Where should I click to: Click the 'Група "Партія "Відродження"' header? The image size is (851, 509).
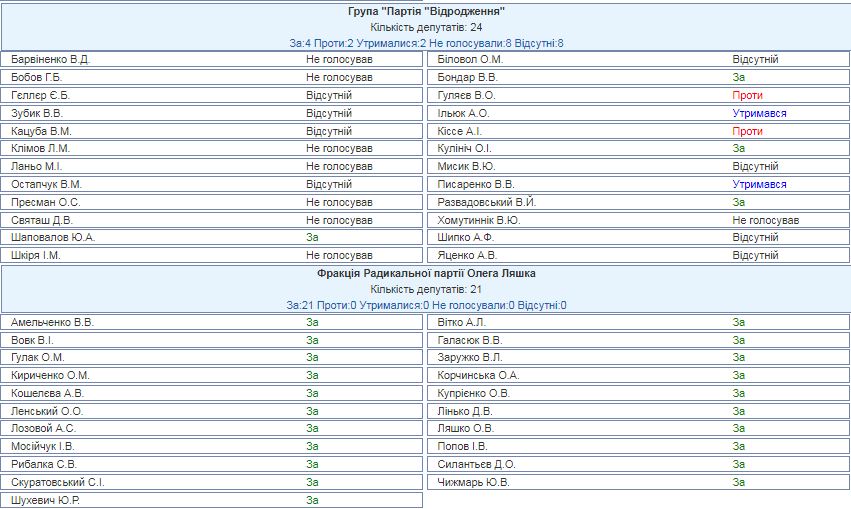(x=425, y=12)
